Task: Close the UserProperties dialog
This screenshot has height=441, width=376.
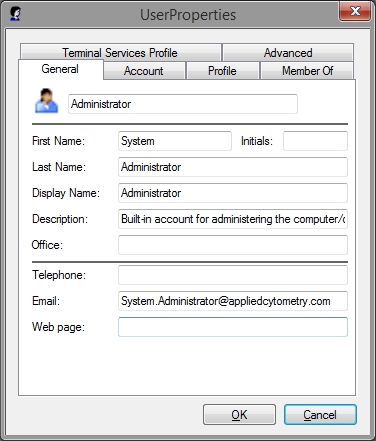Action: pos(355,11)
